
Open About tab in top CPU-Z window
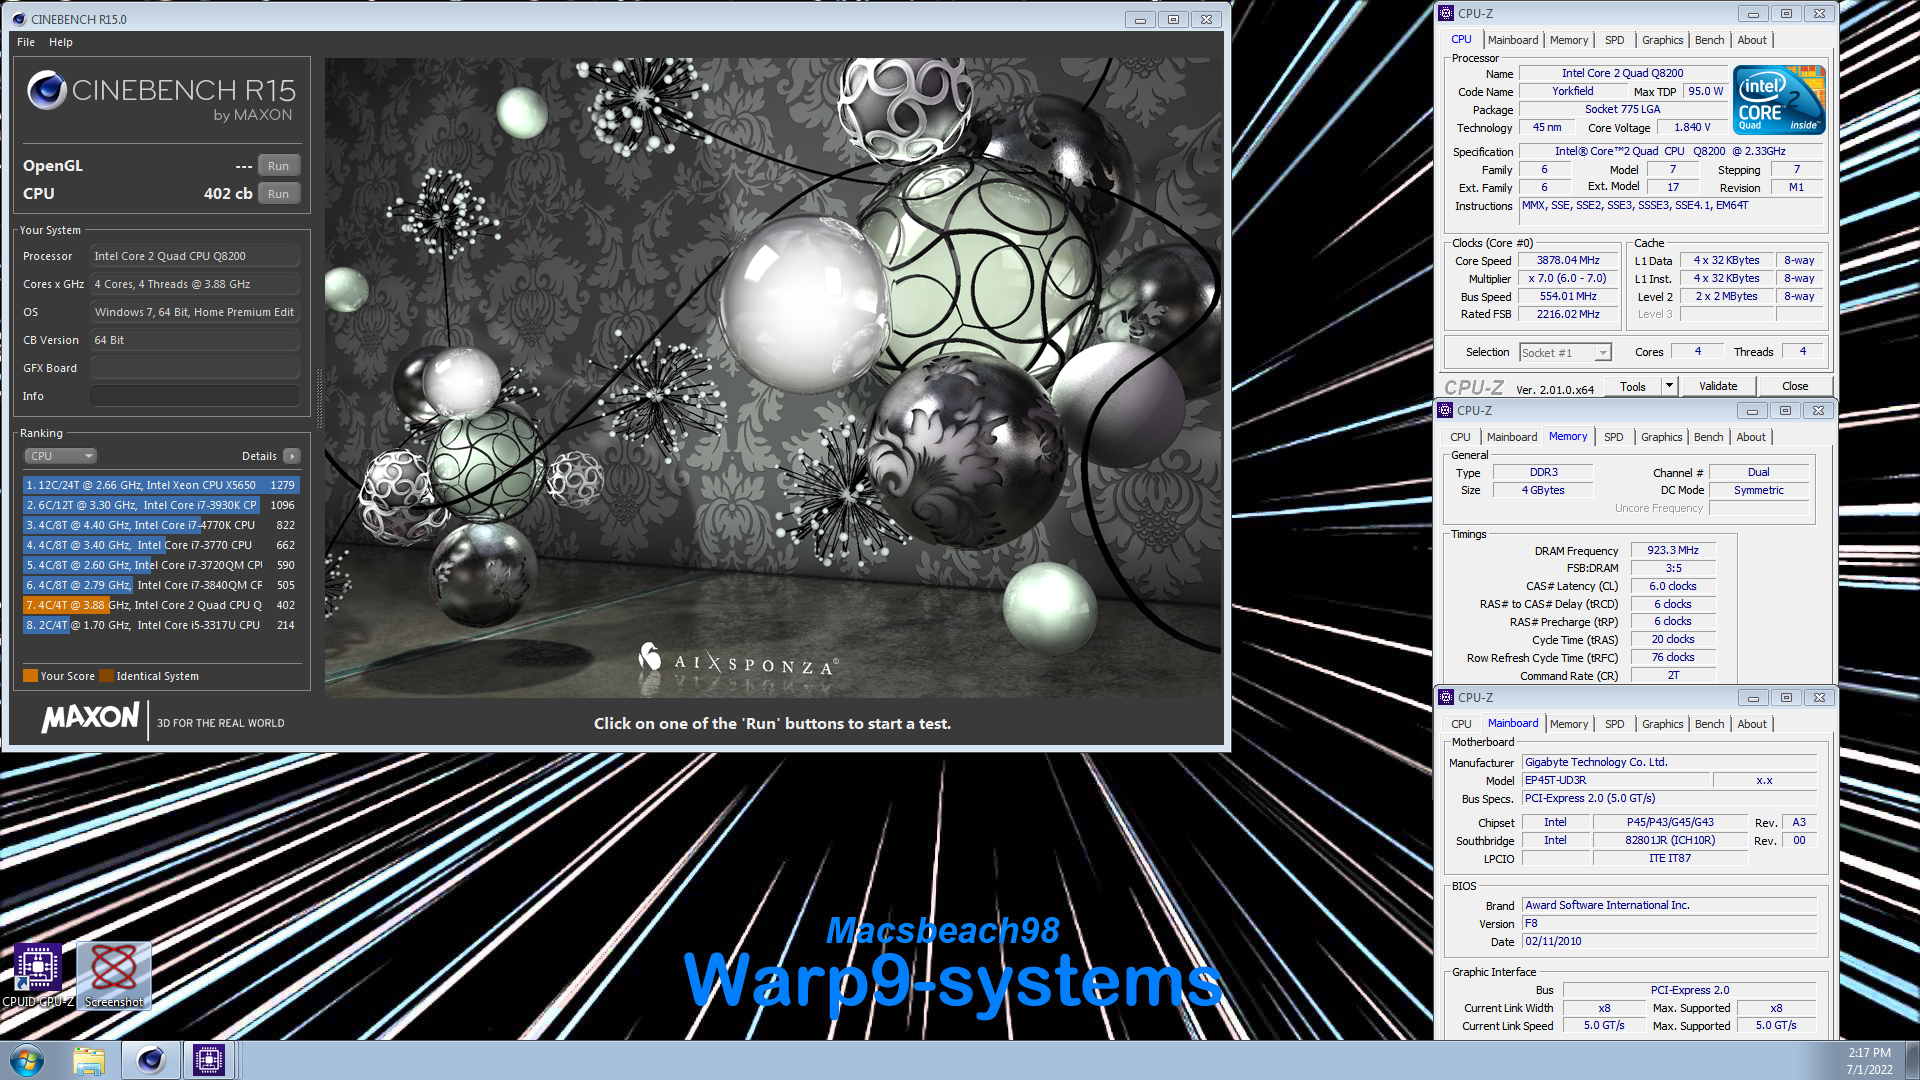coord(1752,40)
